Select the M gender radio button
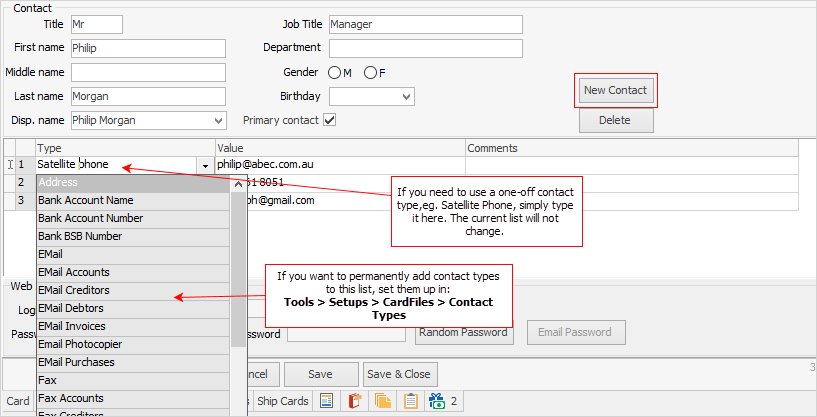 pyautogui.click(x=334, y=72)
